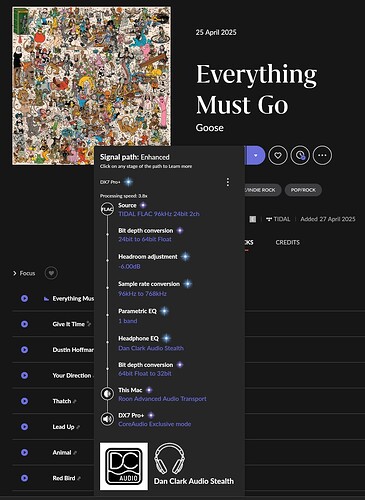The height and width of the screenshot is (500, 365).
Task: Switch to the CREDITS tab
Action: (287, 243)
